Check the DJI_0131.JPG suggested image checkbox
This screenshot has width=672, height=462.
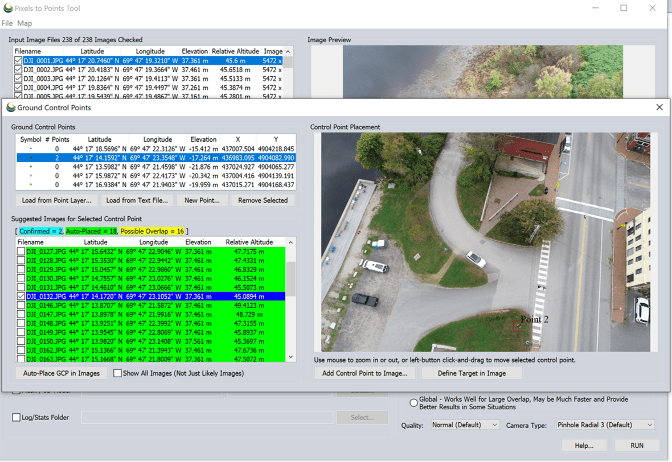[21, 288]
